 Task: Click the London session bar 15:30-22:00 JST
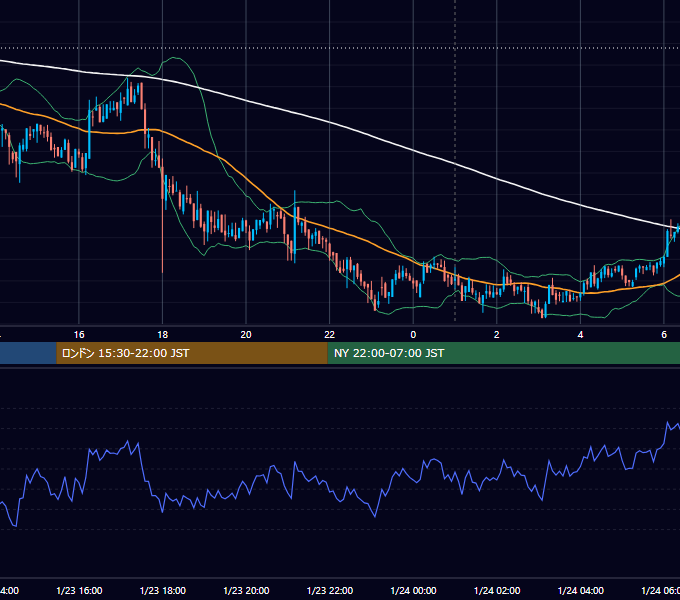click(x=192, y=353)
